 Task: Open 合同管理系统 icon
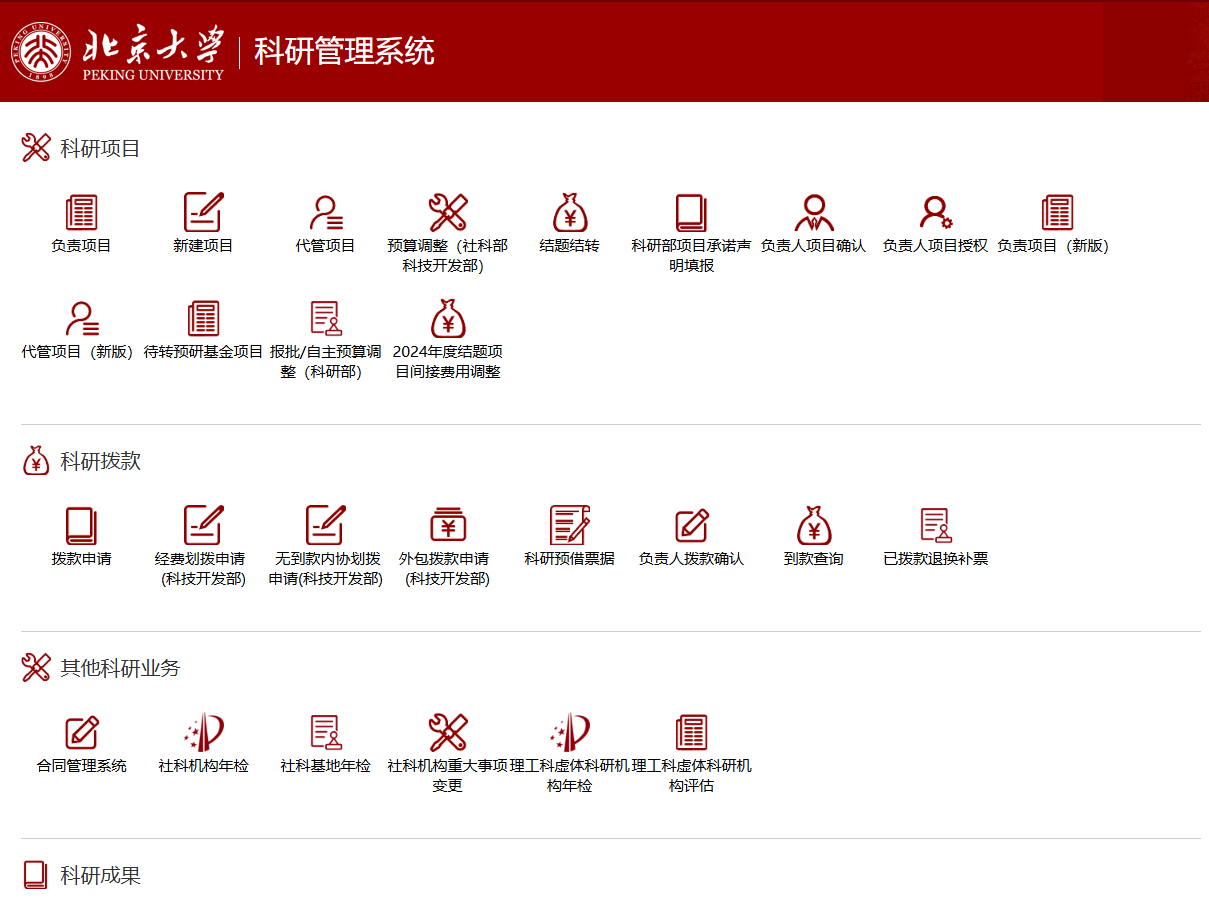pos(81,733)
